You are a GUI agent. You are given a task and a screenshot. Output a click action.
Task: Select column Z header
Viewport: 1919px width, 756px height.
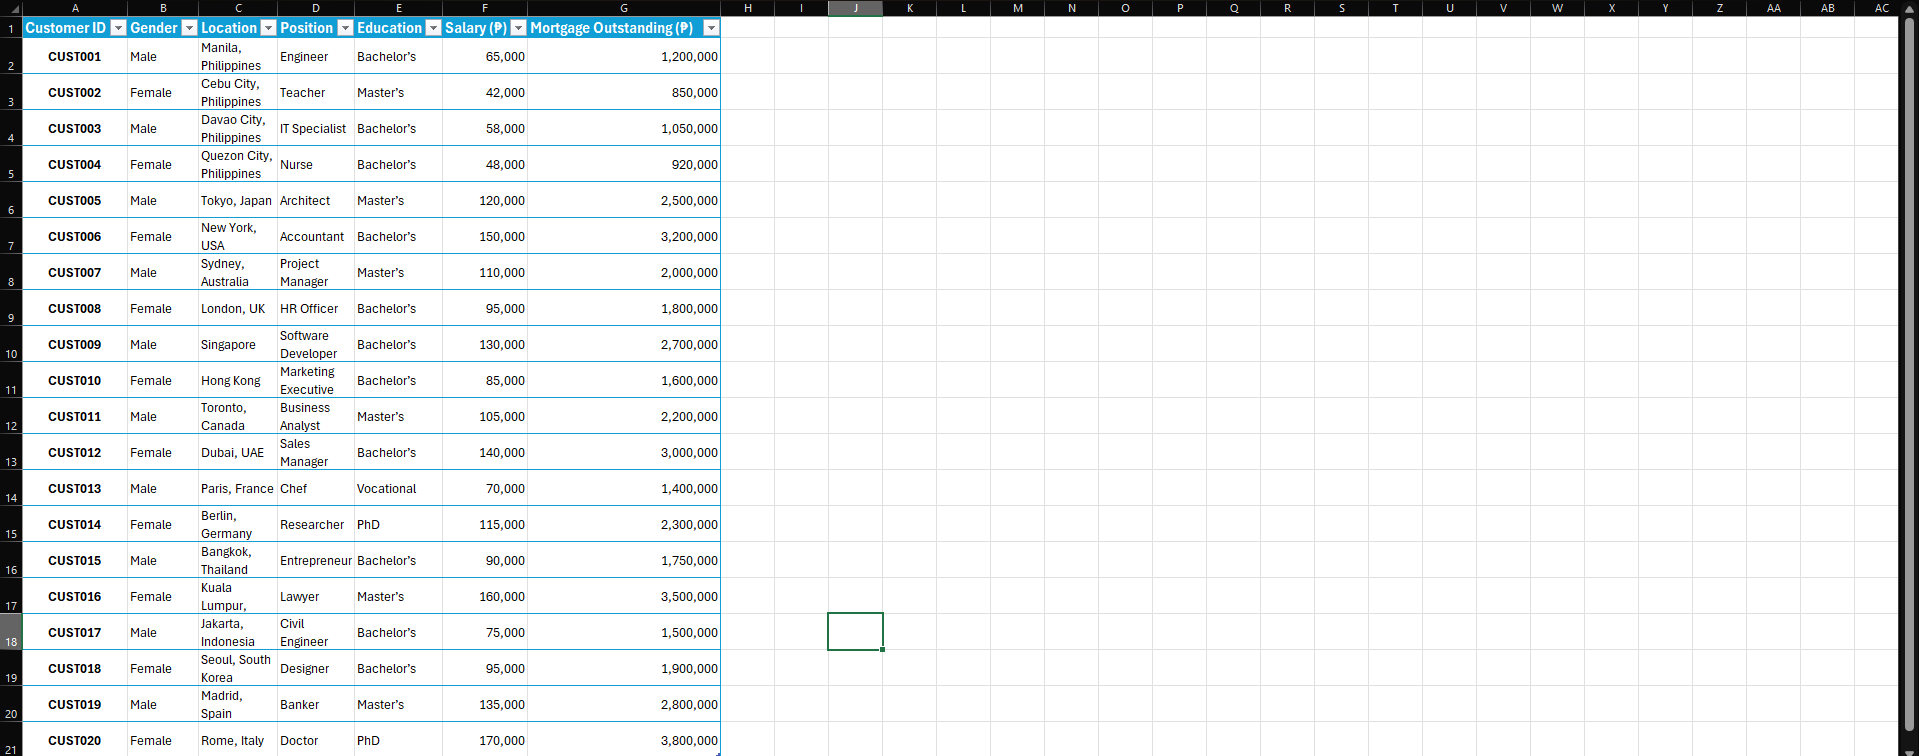1719,8
